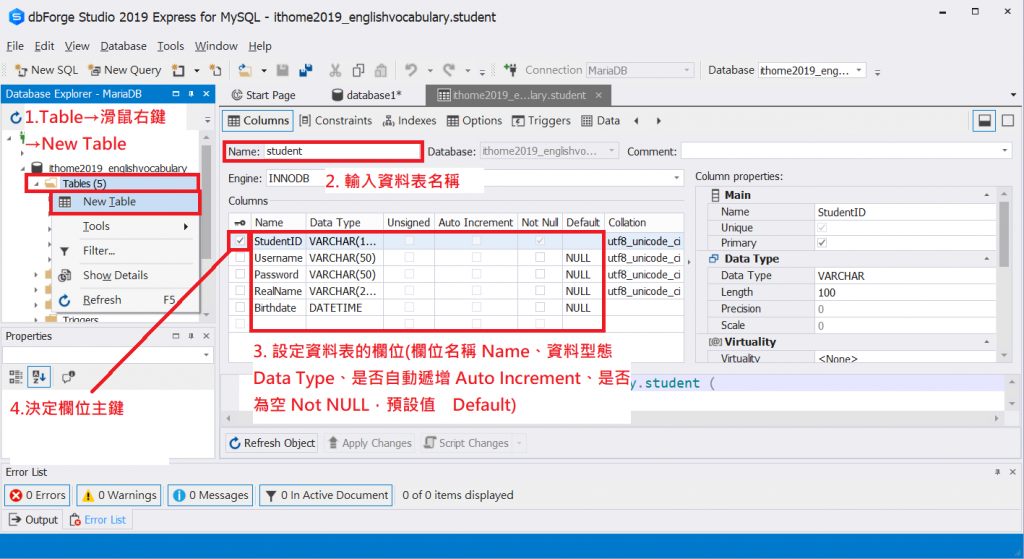Click the Paste icon in toolbar
The height and width of the screenshot is (559, 1024).
[381, 70]
